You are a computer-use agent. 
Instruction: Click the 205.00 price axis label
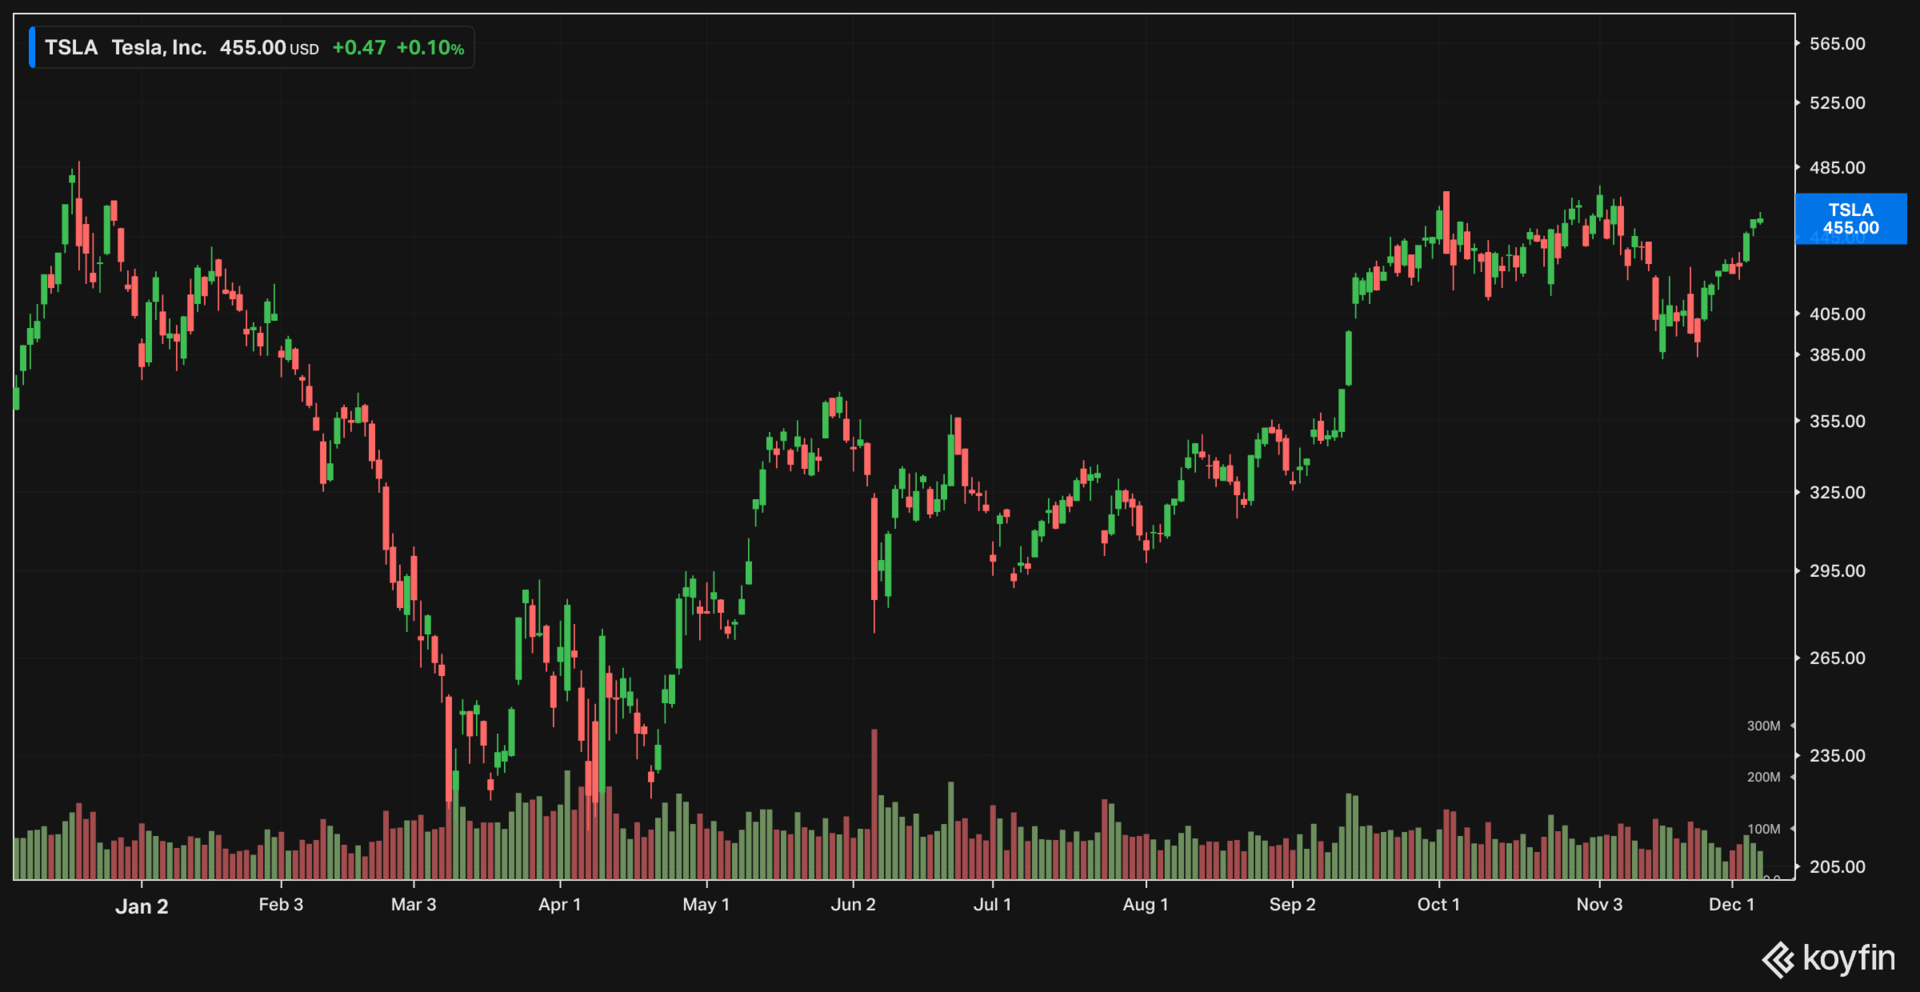point(1837,867)
